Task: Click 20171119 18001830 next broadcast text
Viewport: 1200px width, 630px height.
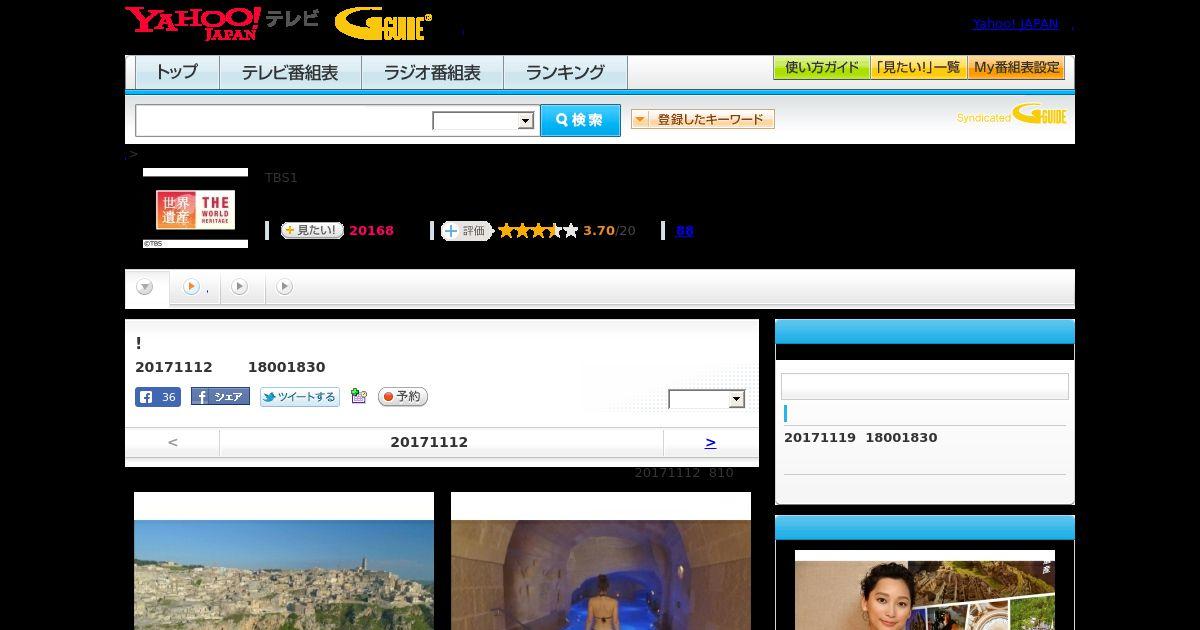Action: [861, 438]
